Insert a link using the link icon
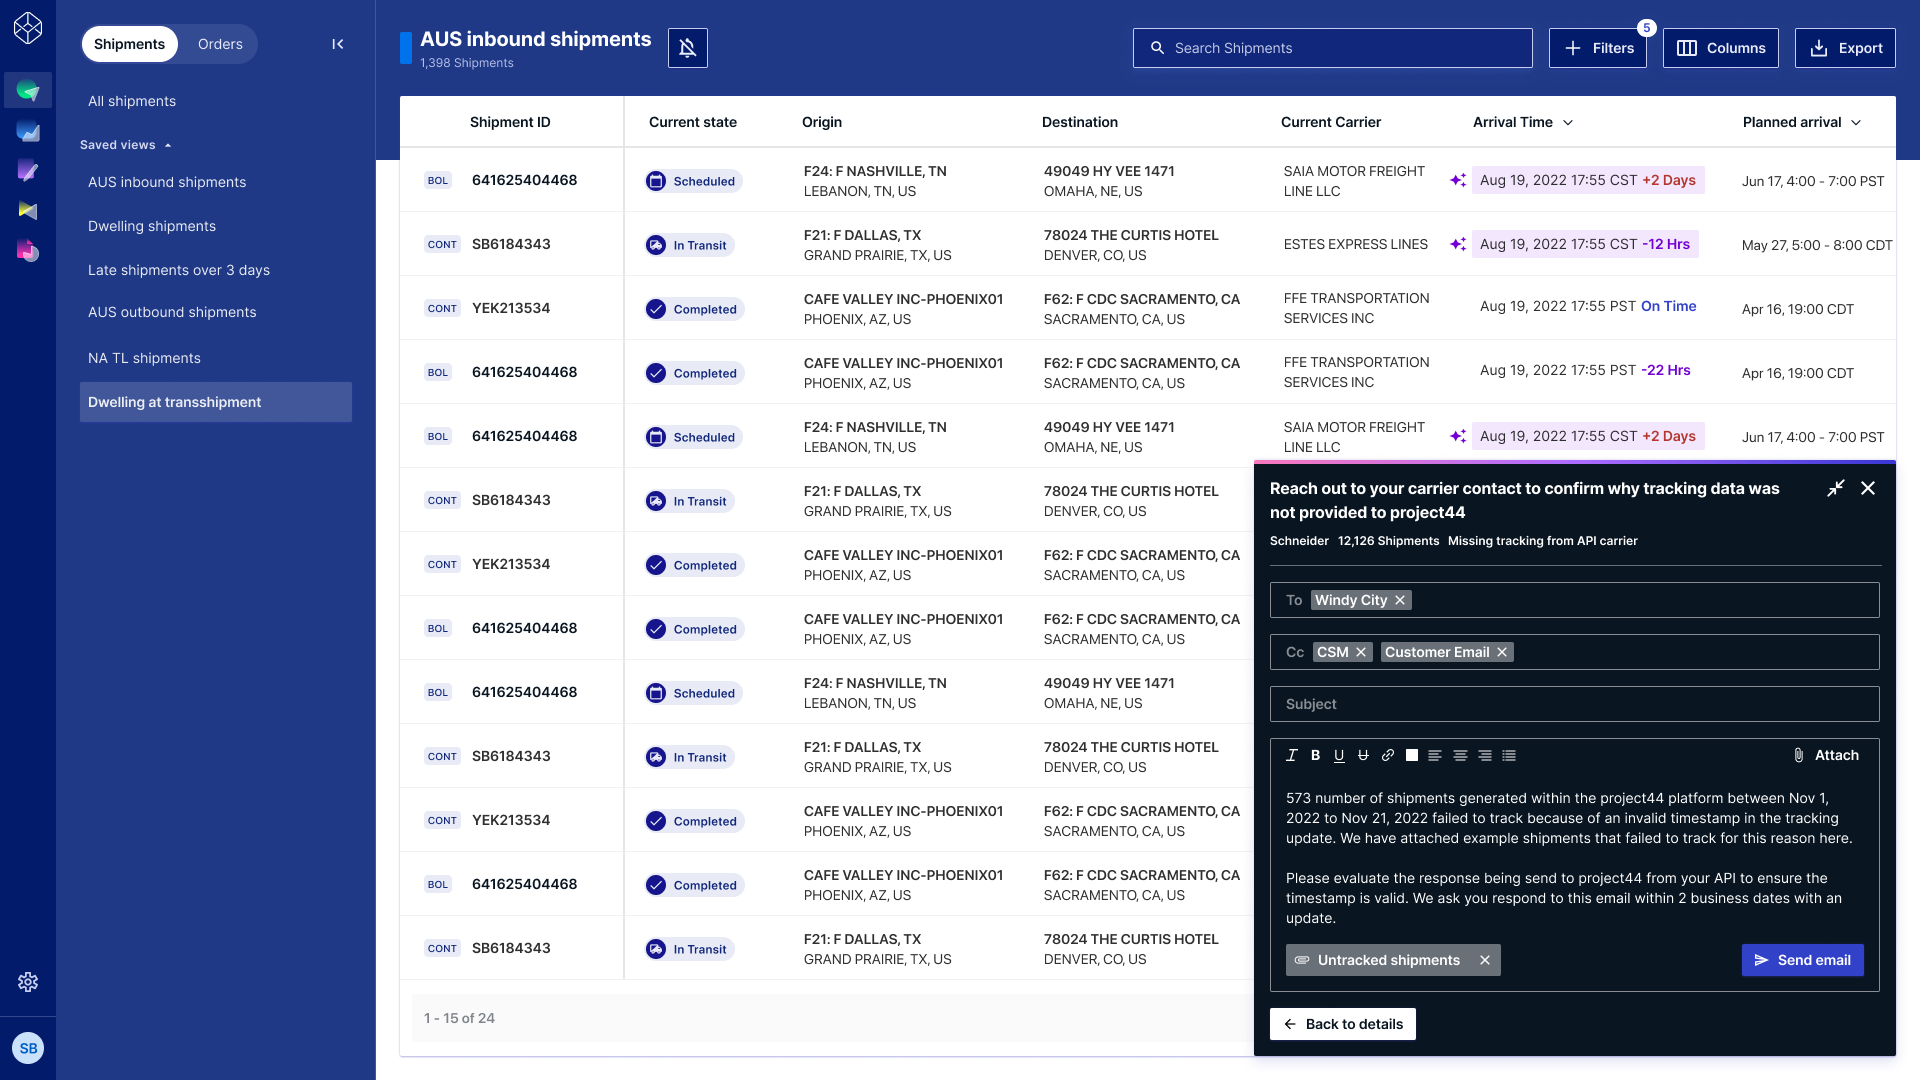The width and height of the screenshot is (1920, 1080). [1388, 756]
